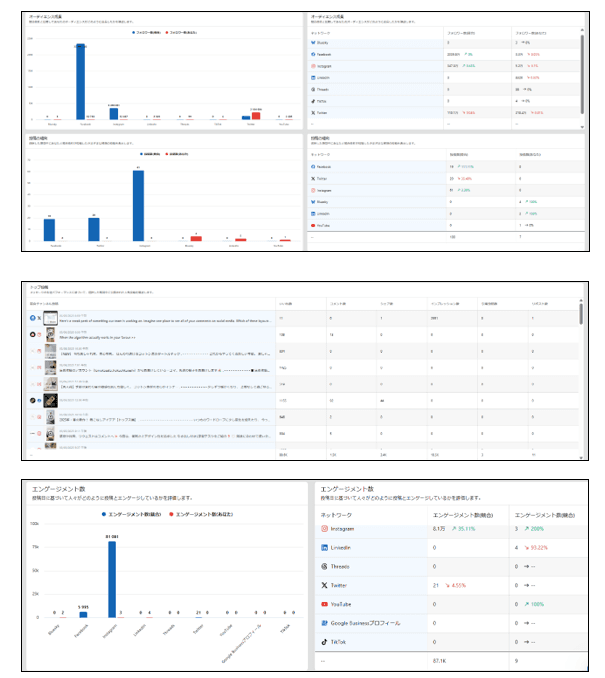Toggle the blue follower series in audience chart legend
Image resolution: width=605 pixels, height=678 pixels.
click(150, 30)
